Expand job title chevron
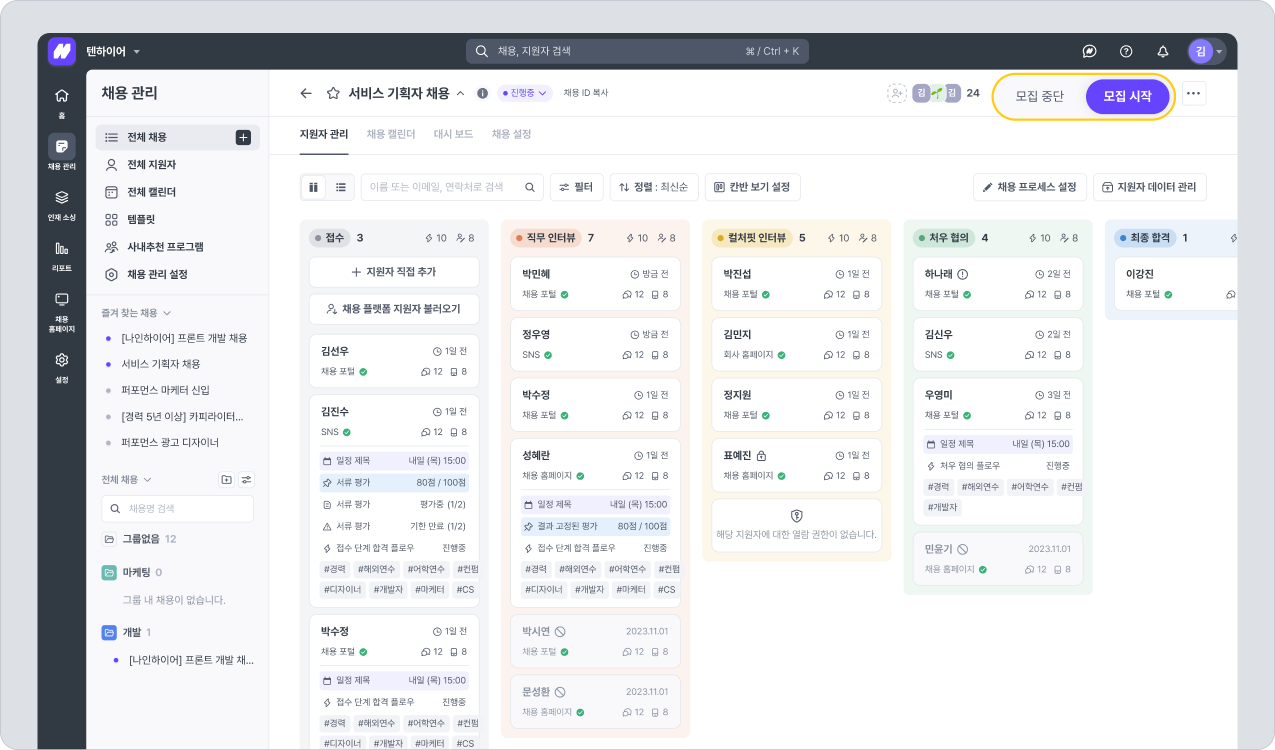Viewport: 1275px width, 750px height. (x=460, y=93)
